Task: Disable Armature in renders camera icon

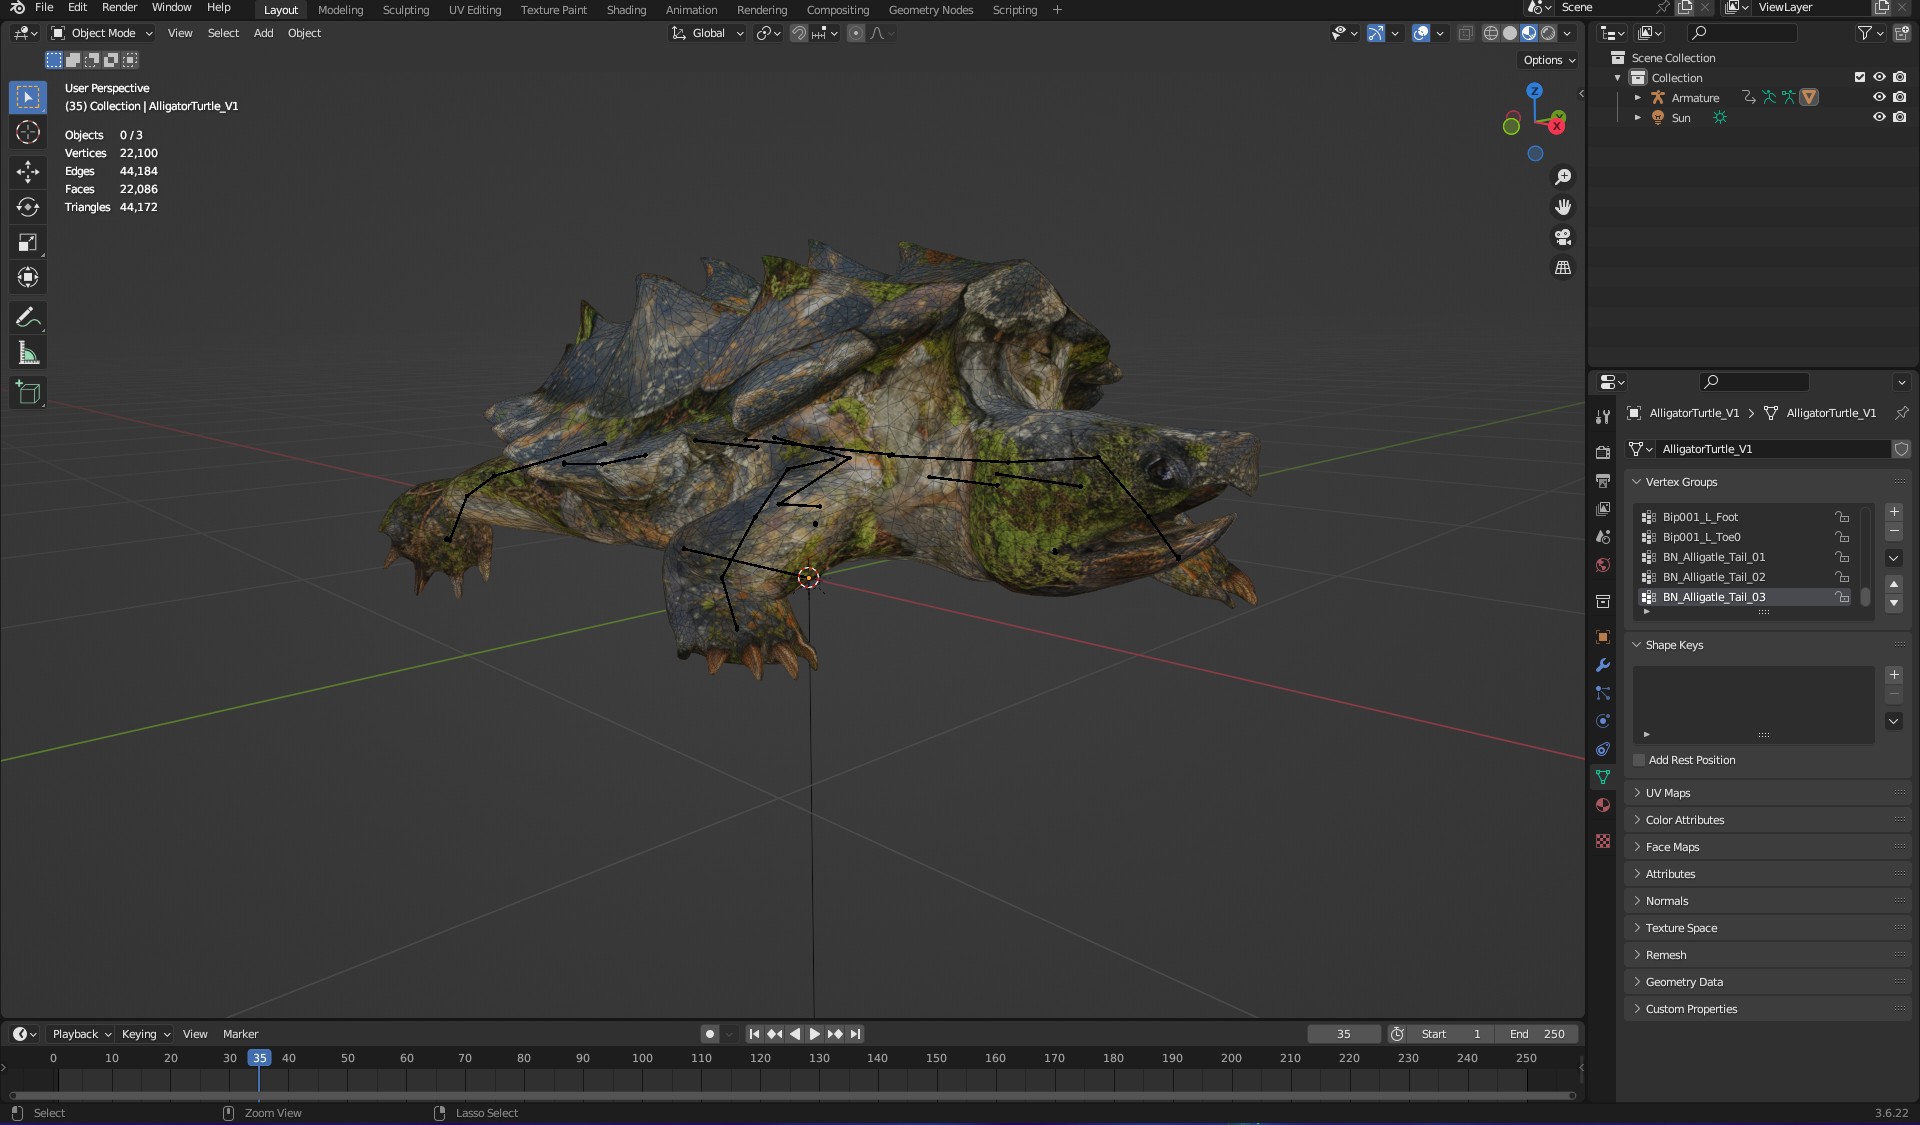Action: (x=1899, y=97)
